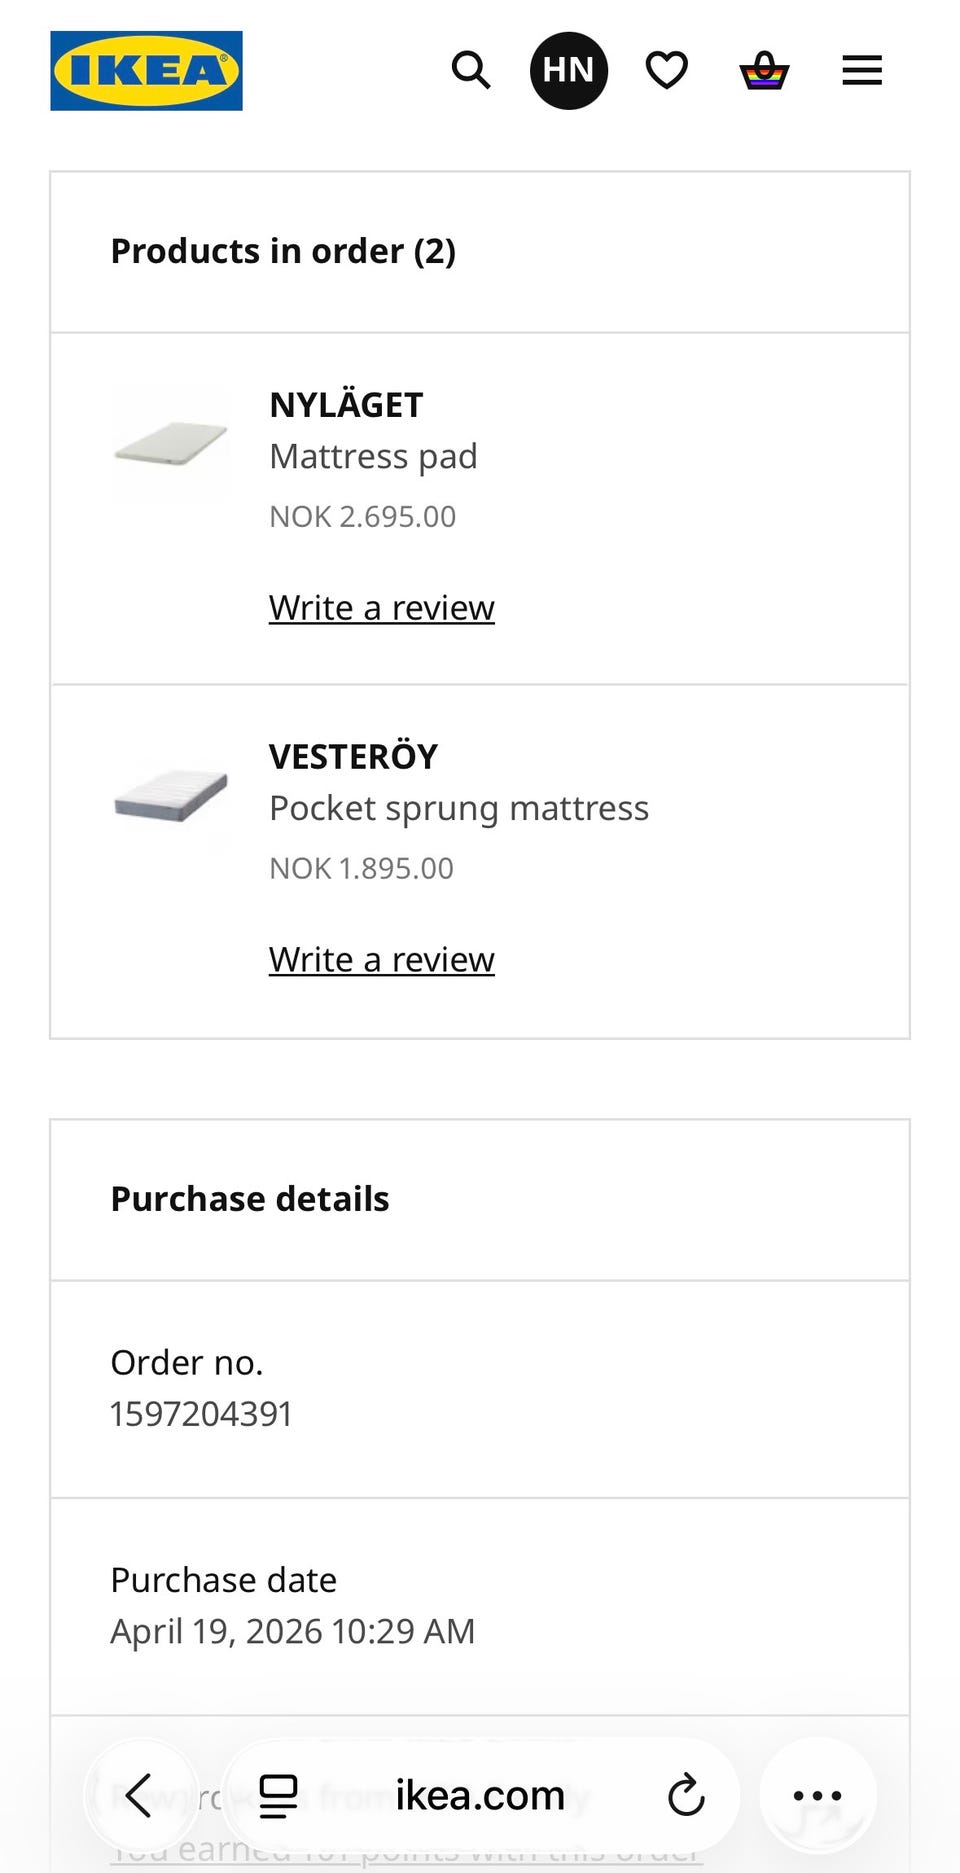Open the NYLÄGET mattress pad thumbnail

click(x=171, y=443)
